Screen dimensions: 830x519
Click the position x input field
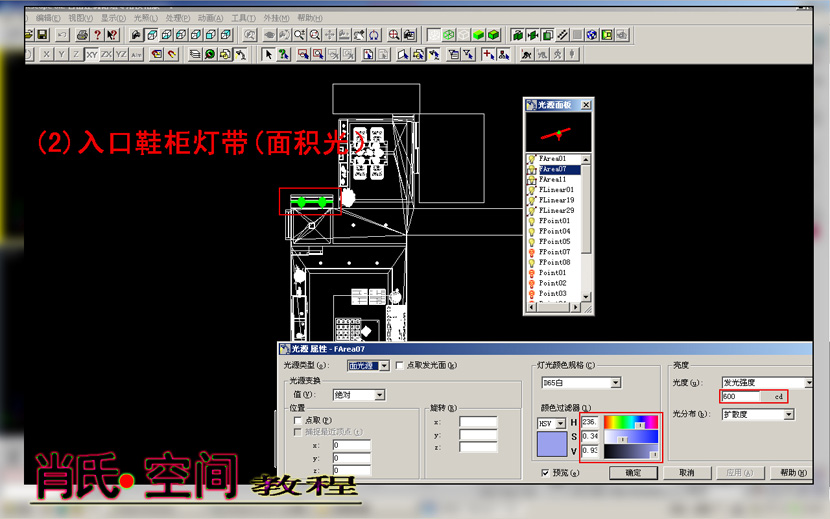[x=351, y=445]
